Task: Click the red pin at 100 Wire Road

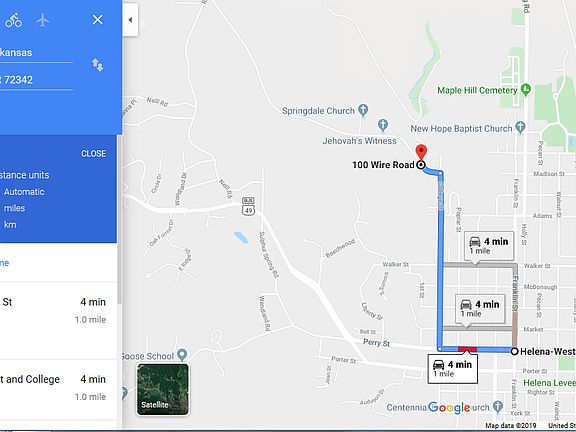Action: click(x=421, y=152)
